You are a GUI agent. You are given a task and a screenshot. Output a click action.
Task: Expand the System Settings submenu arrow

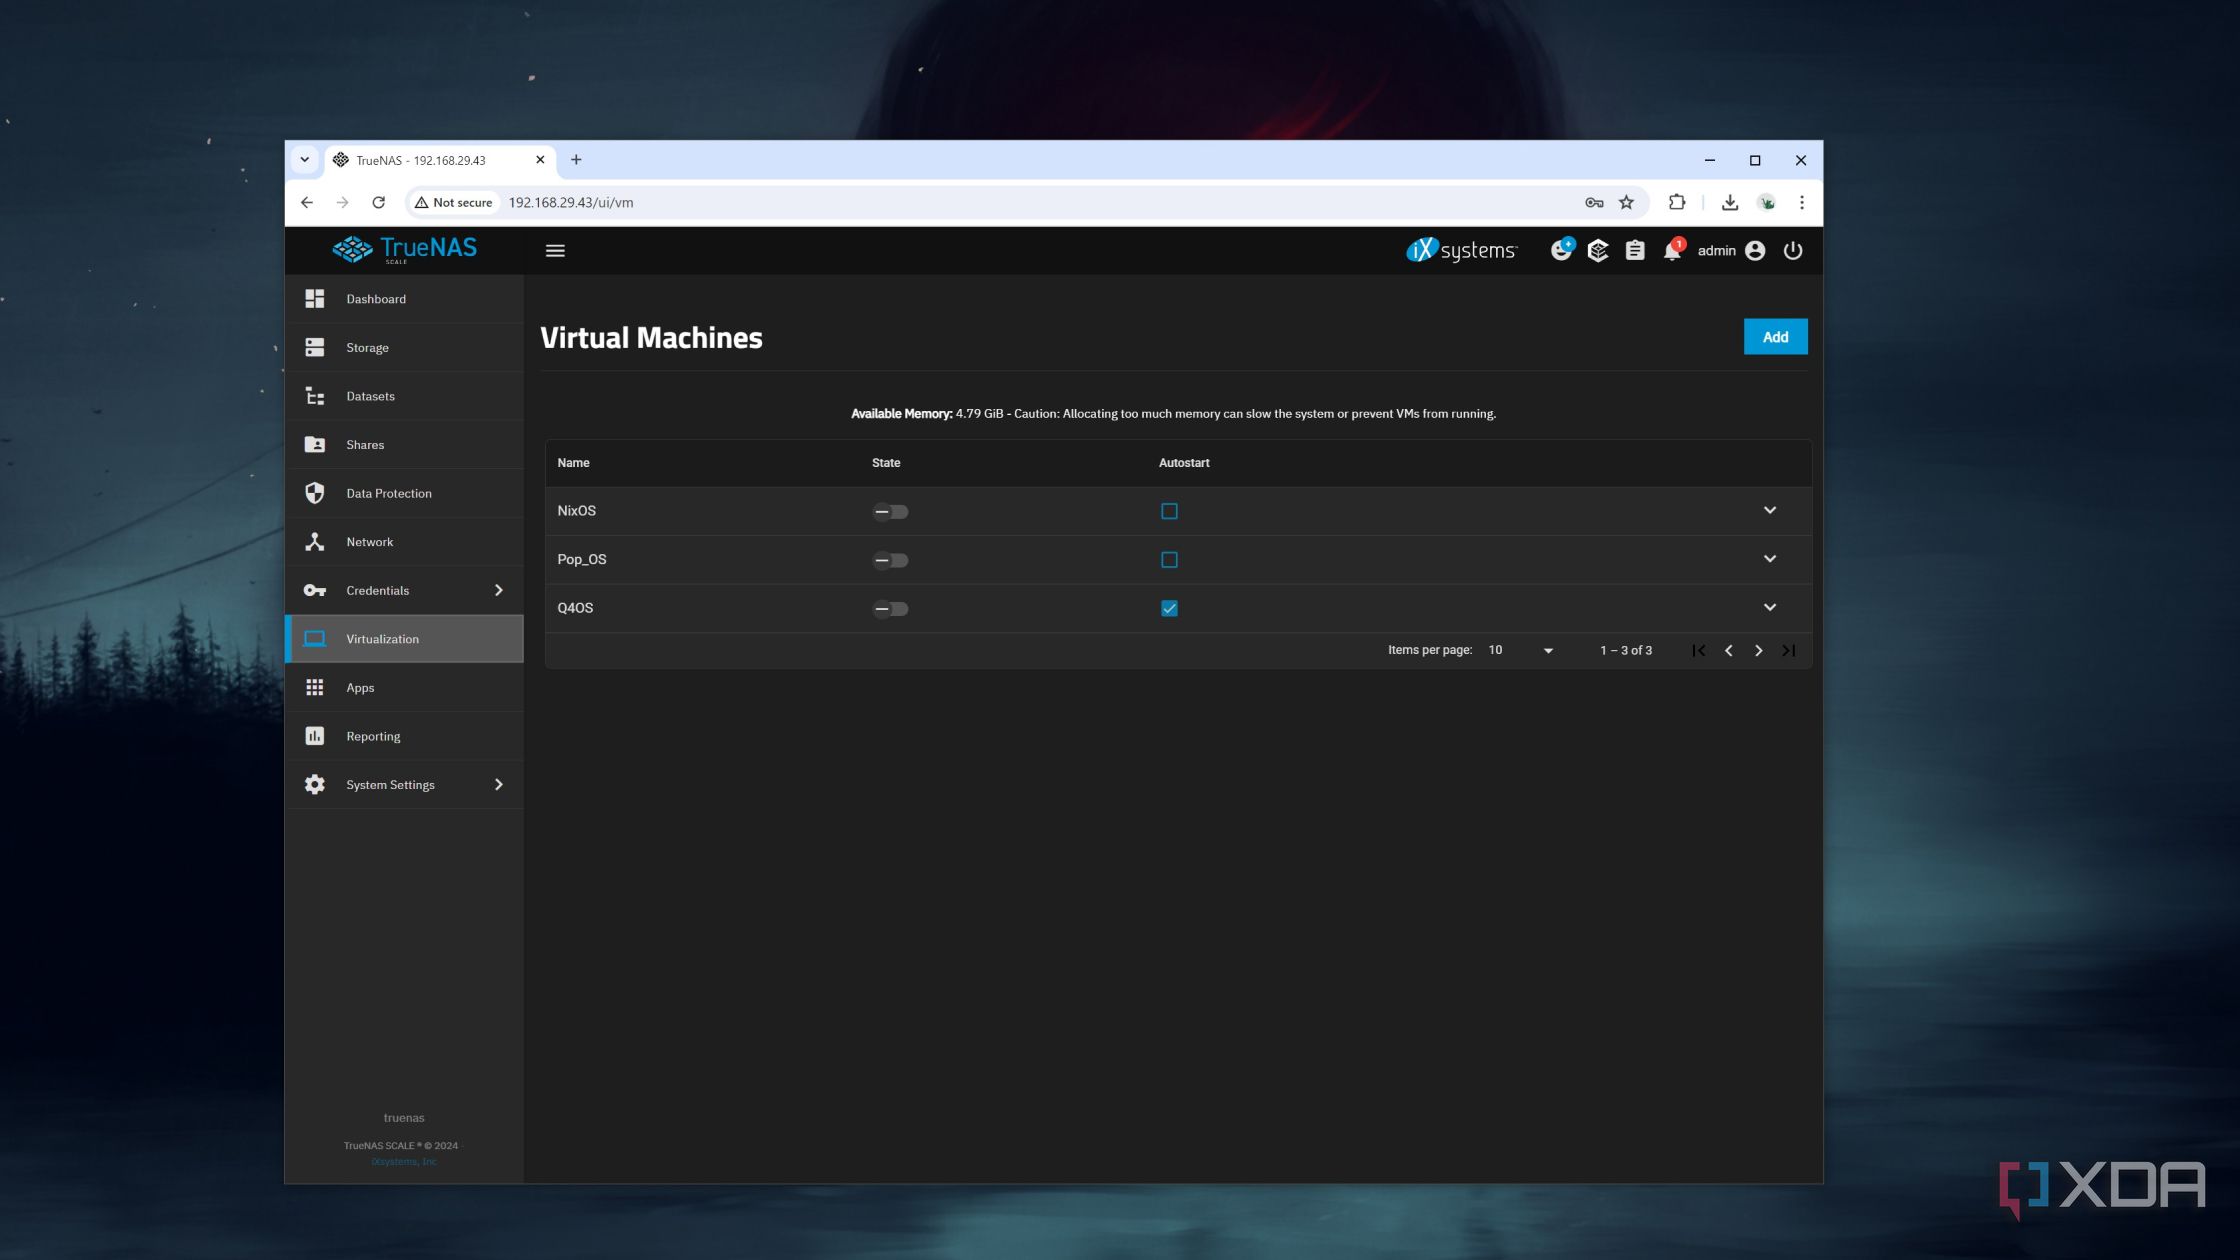[498, 785]
